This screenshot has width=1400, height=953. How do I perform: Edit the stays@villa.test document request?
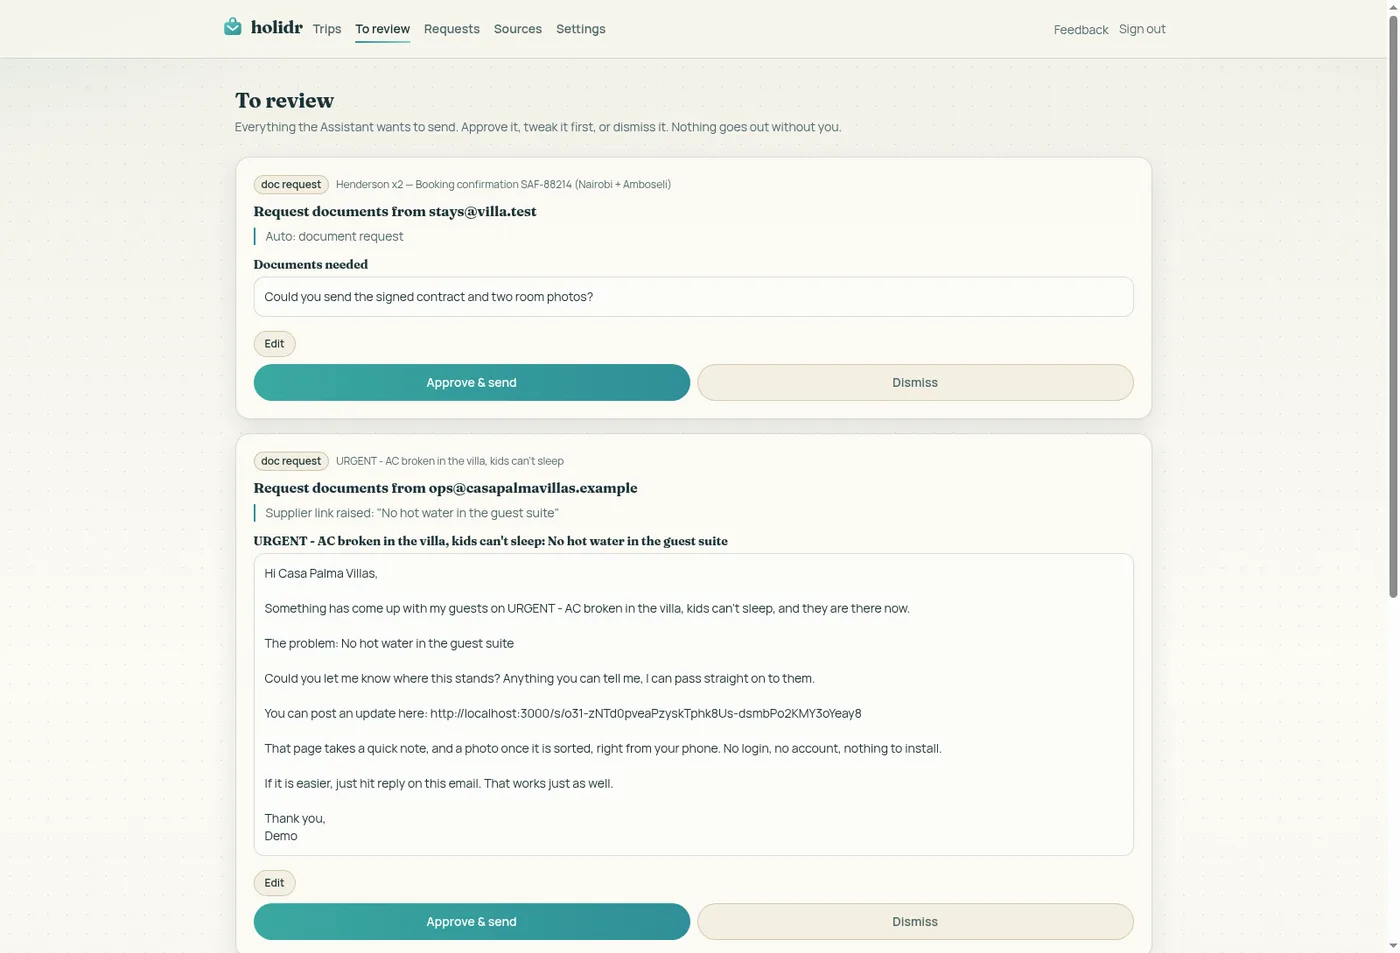pos(274,344)
